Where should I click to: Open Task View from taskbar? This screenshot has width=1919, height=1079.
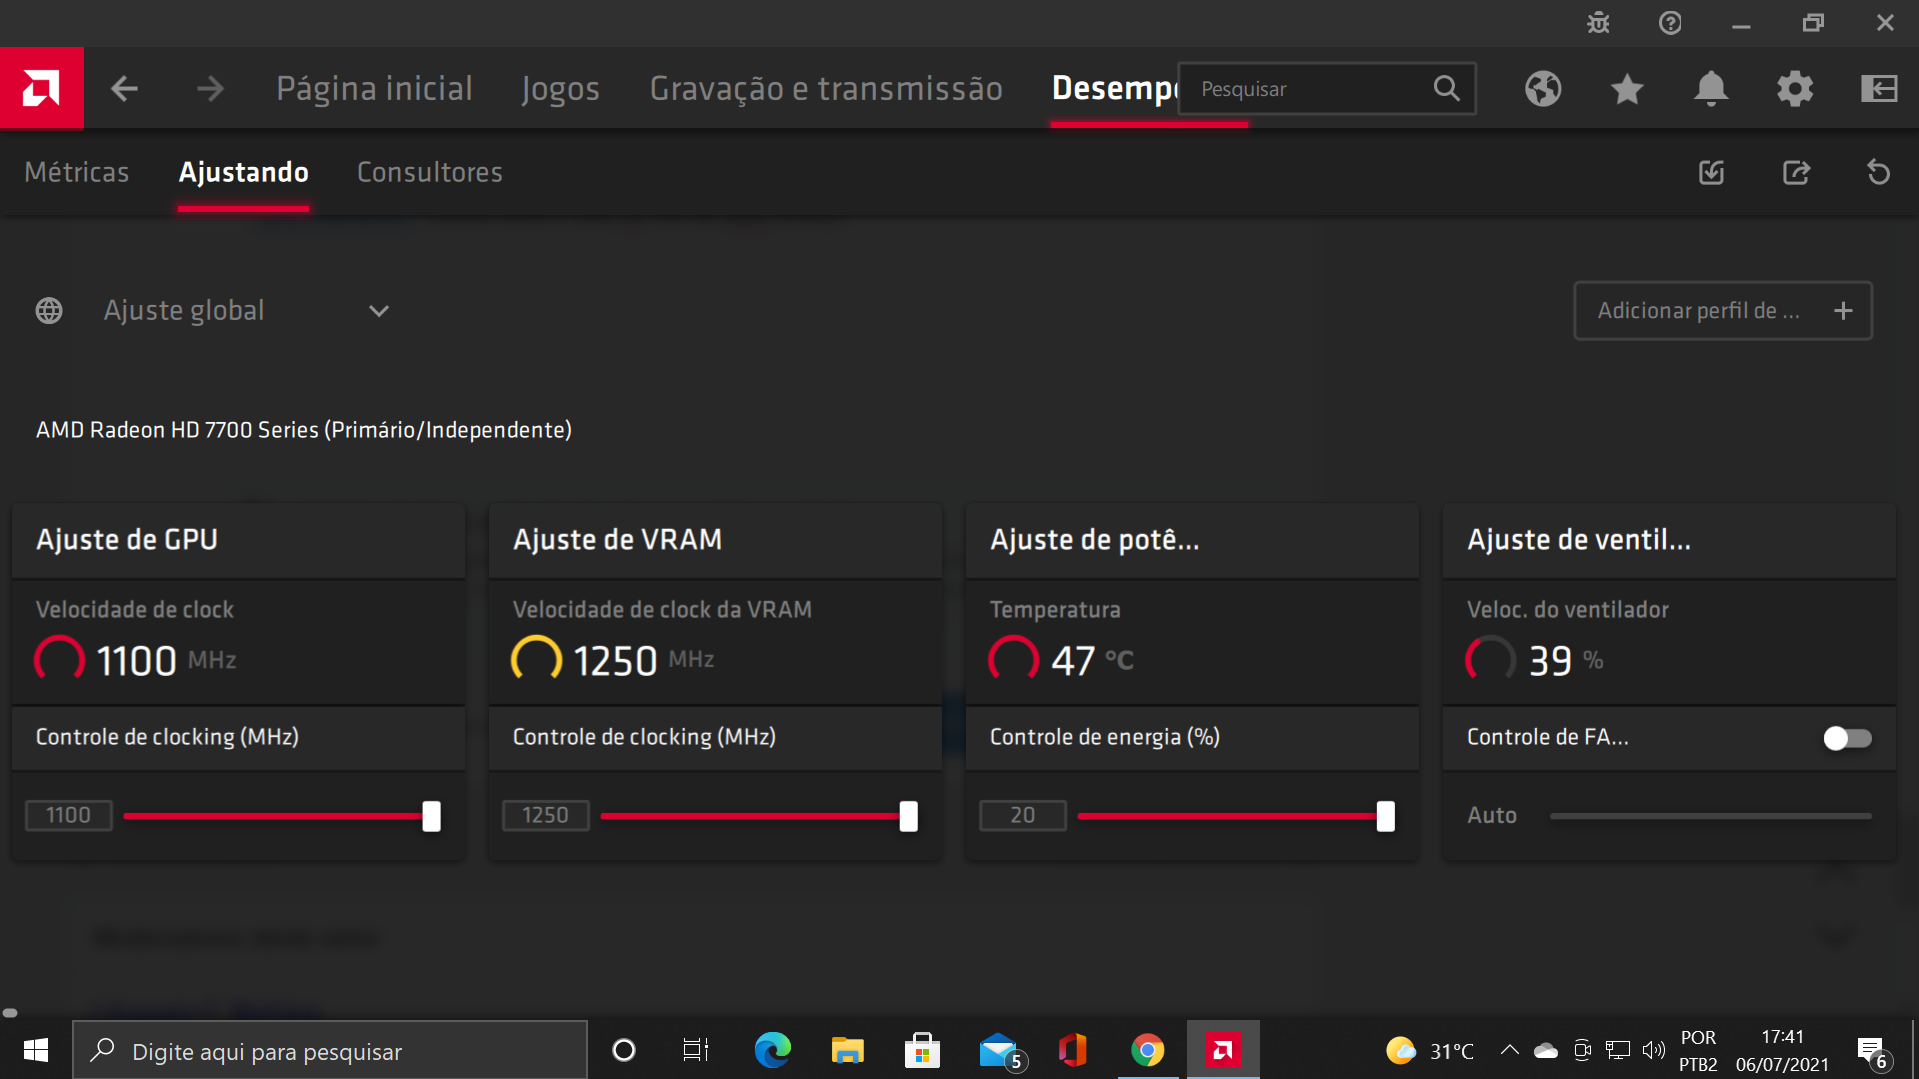[695, 1050]
